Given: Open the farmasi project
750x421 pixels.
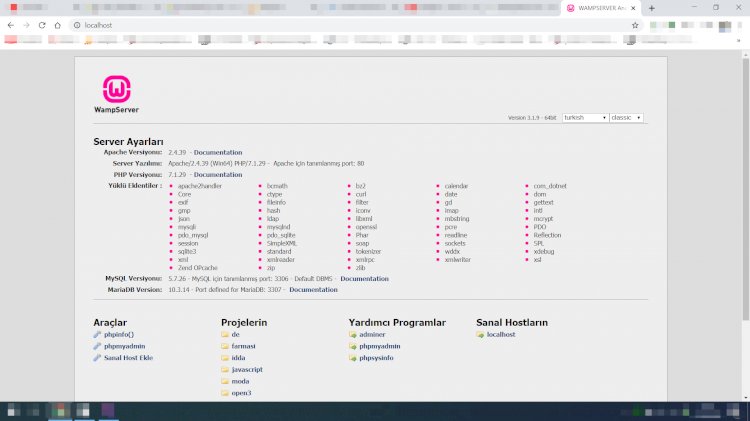Looking at the screenshot, I should tap(243, 346).
